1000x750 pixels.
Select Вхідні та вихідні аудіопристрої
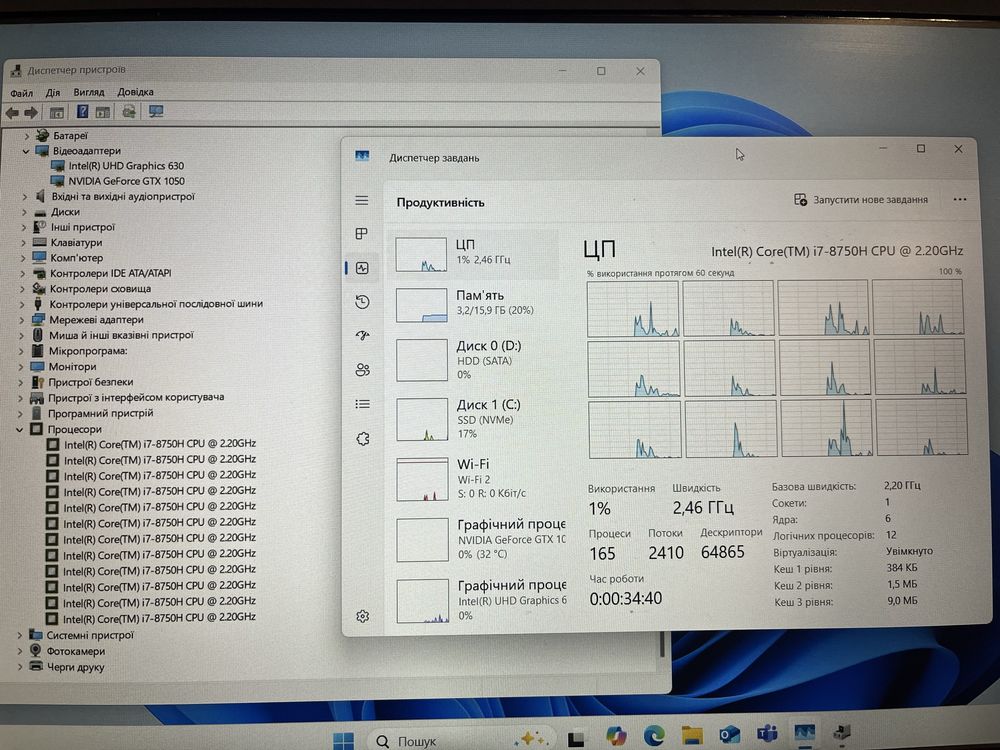[122, 196]
